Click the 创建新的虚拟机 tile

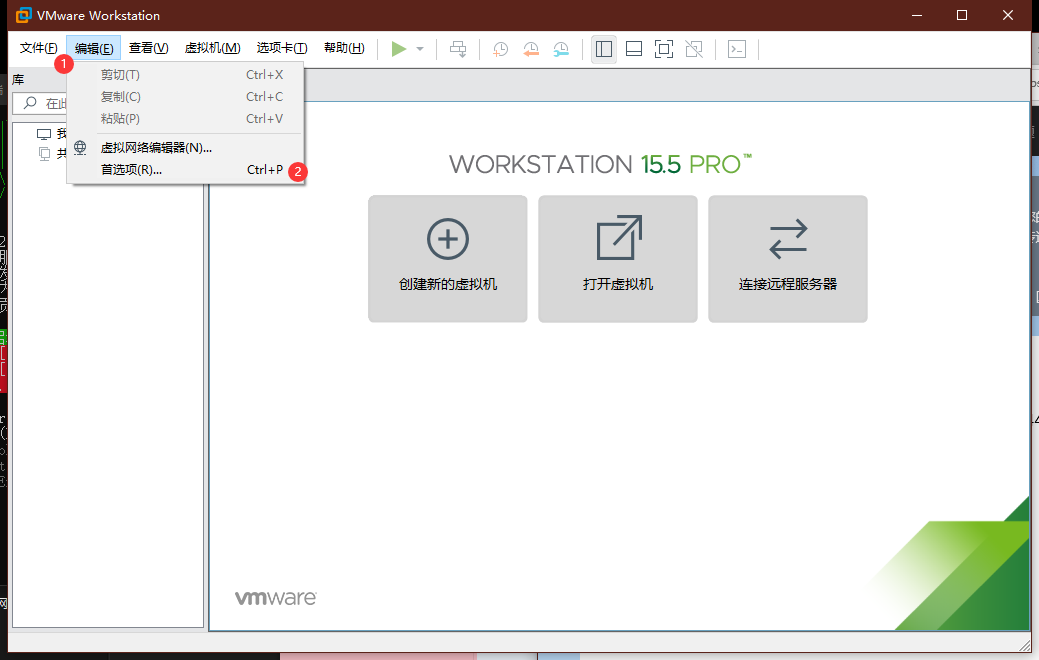coord(448,259)
